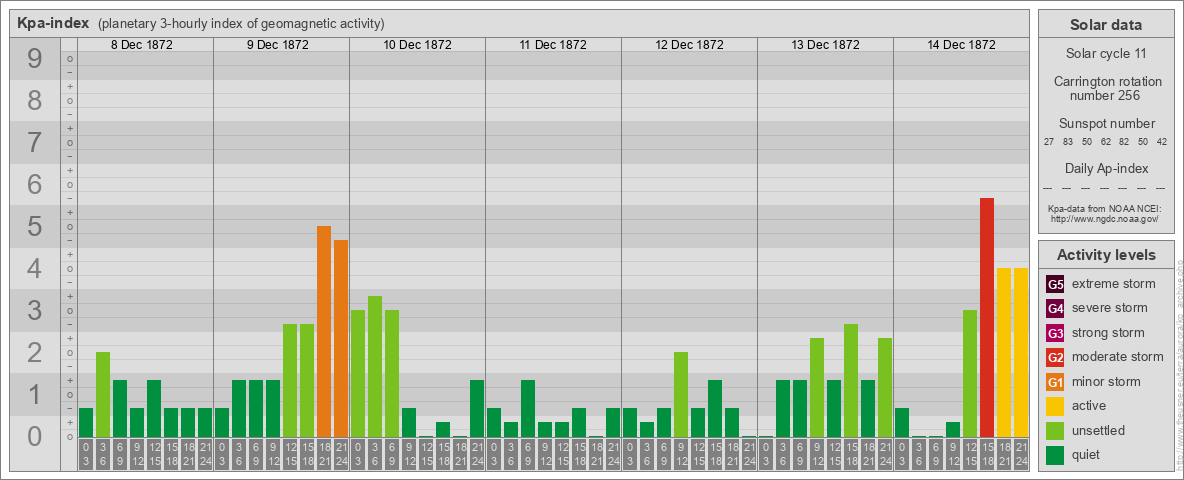Click the taller orange bar at 9 Dec 18-21
1184x480 pixels.
tap(324, 331)
